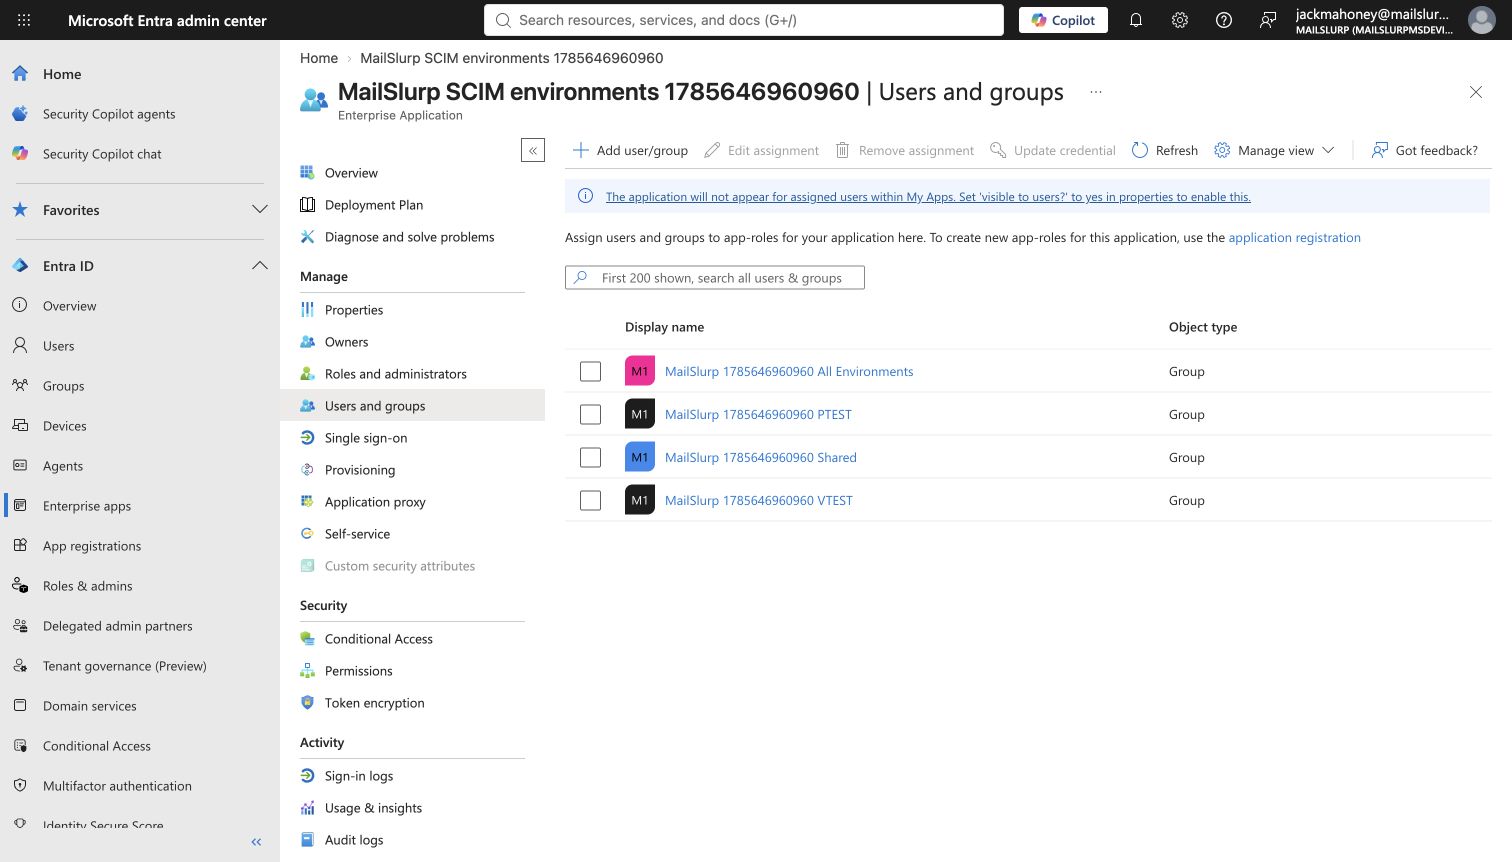Open the app launcher waffle icon
Viewport: 1512px width, 862px height.
pos(24,20)
